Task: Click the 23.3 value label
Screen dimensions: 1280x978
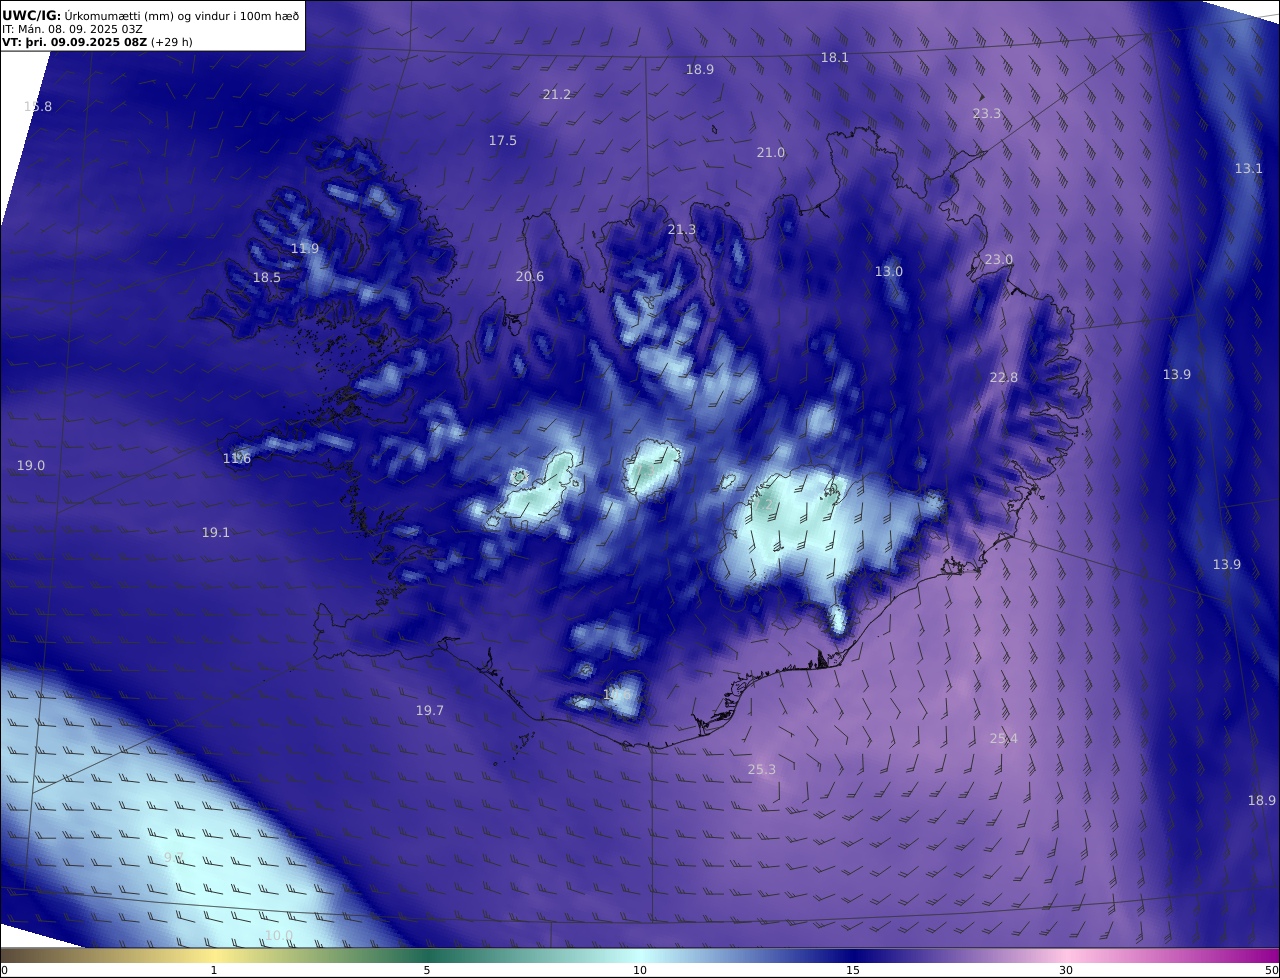Action: (x=987, y=113)
